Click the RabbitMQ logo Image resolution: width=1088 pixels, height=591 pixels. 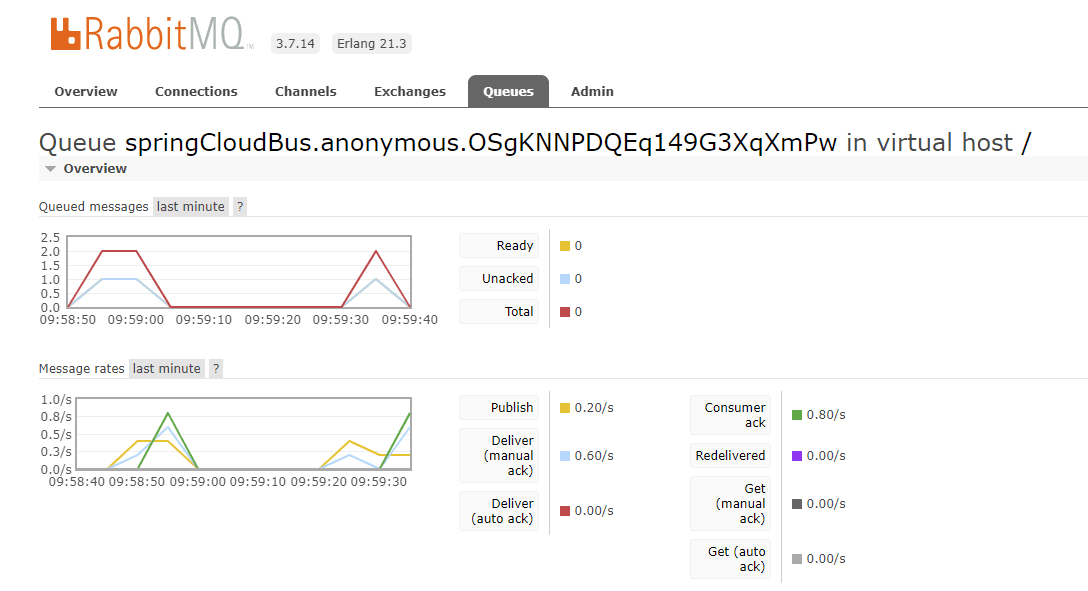151,34
